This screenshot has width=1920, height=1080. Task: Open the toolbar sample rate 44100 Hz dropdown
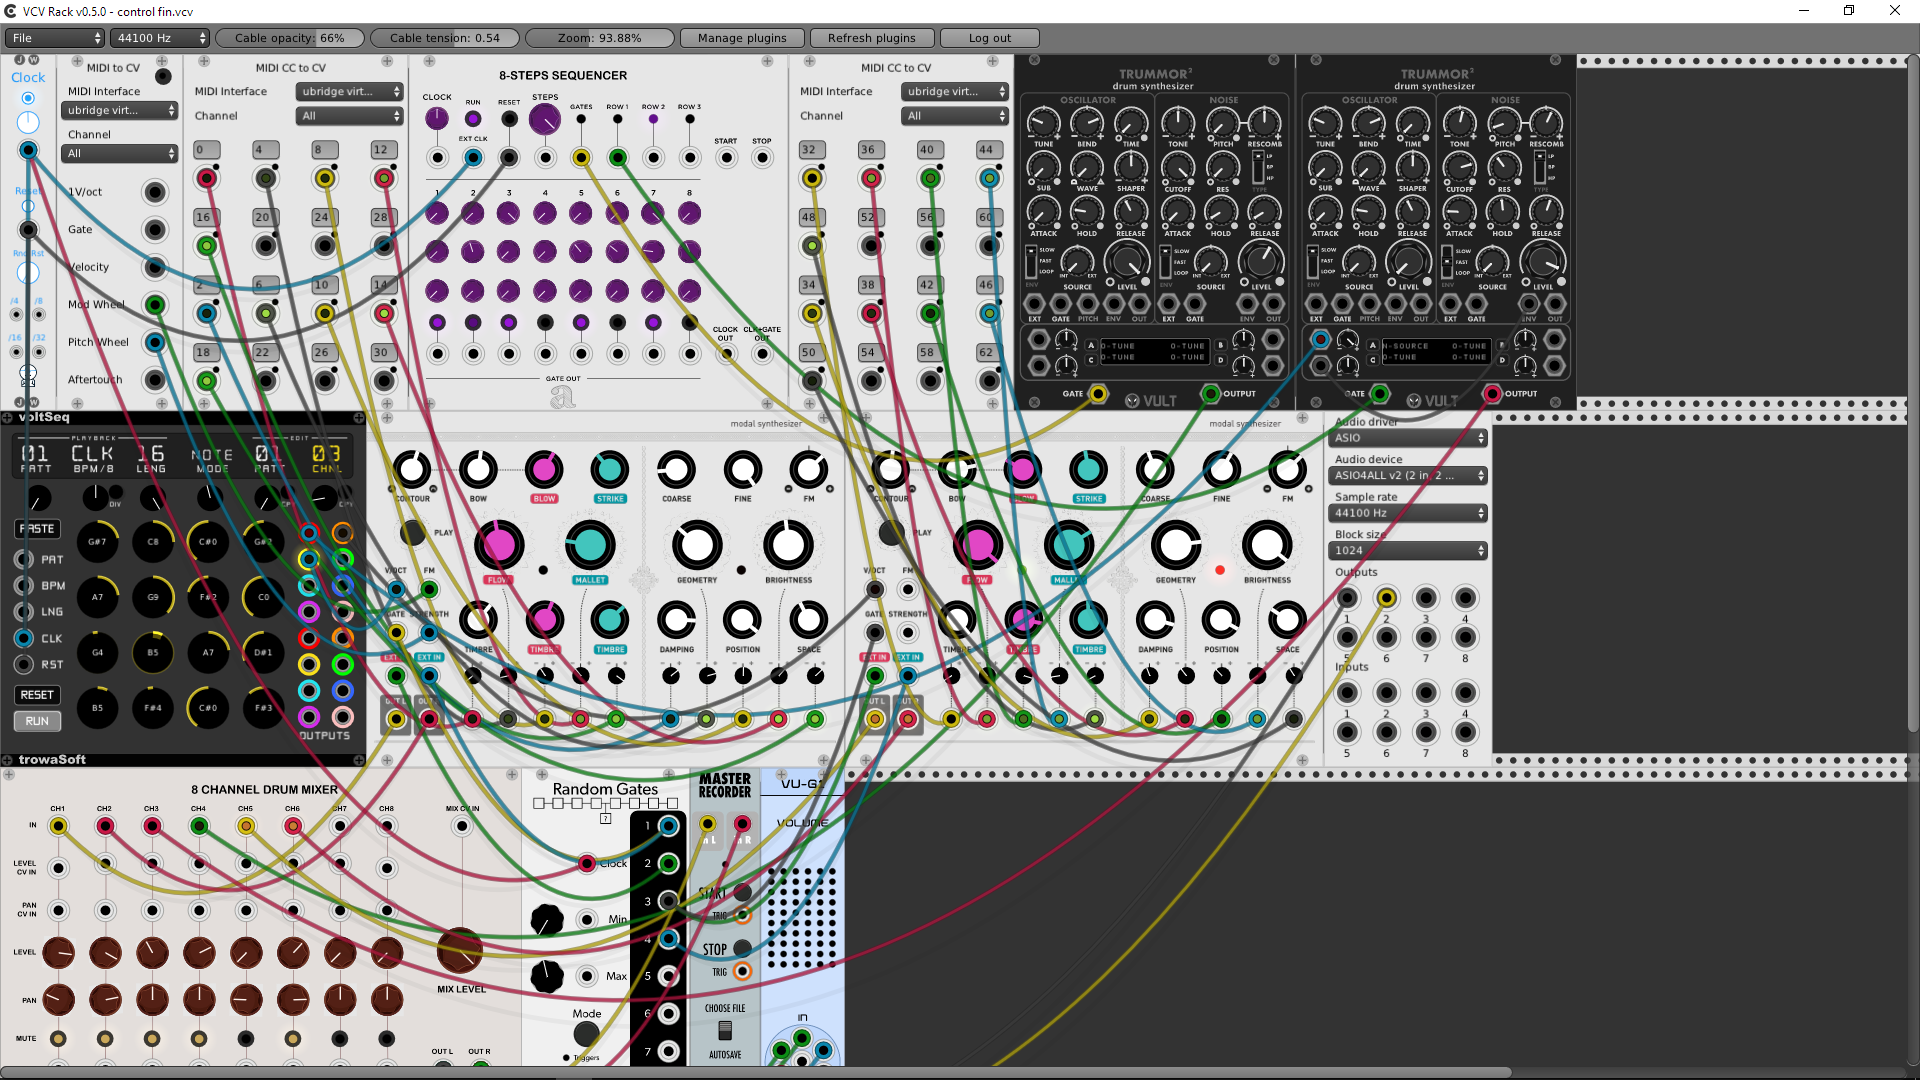(x=160, y=38)
